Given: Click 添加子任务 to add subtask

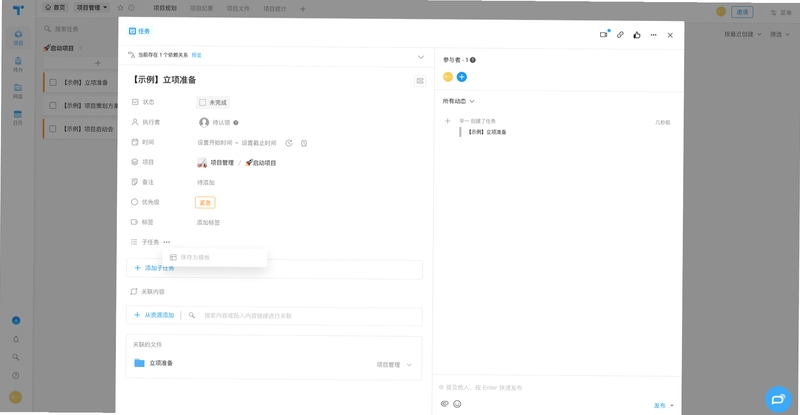Looking at the screenshot, I should pyautogui.click(x=155, y=268).
